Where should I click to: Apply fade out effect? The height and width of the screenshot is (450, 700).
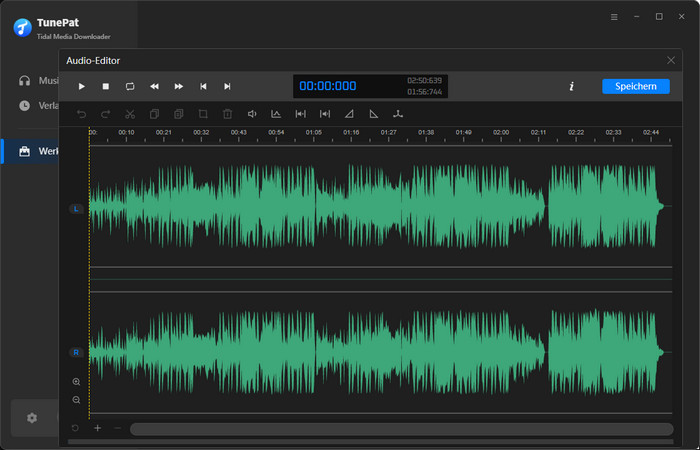[x=374, y=114]
